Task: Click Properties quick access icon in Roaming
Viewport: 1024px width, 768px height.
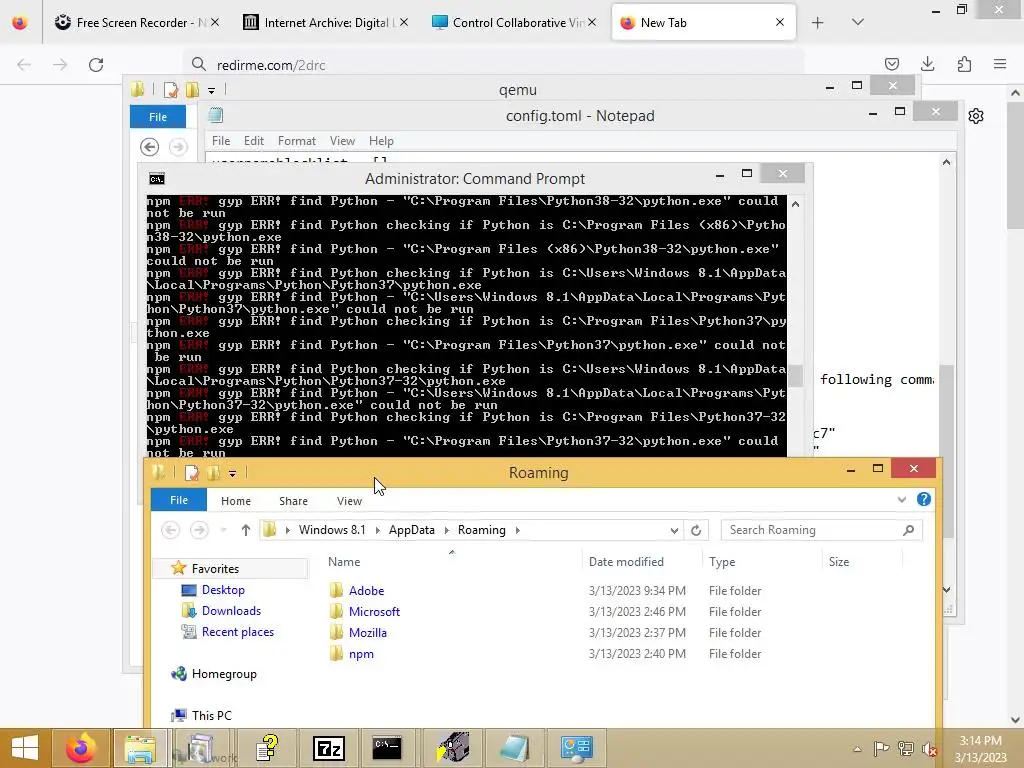Action: pos(191,473)
